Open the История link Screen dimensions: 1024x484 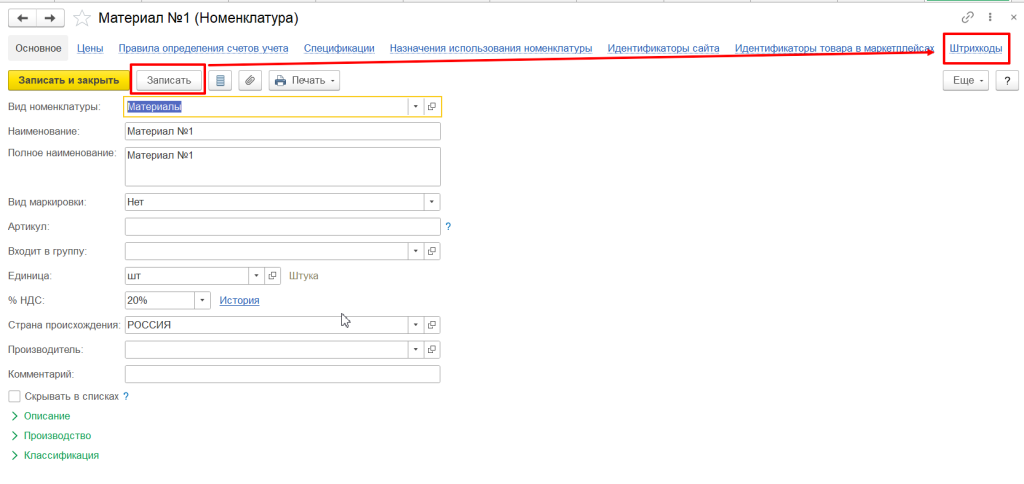pyautogui.click(x=239, y=300)
